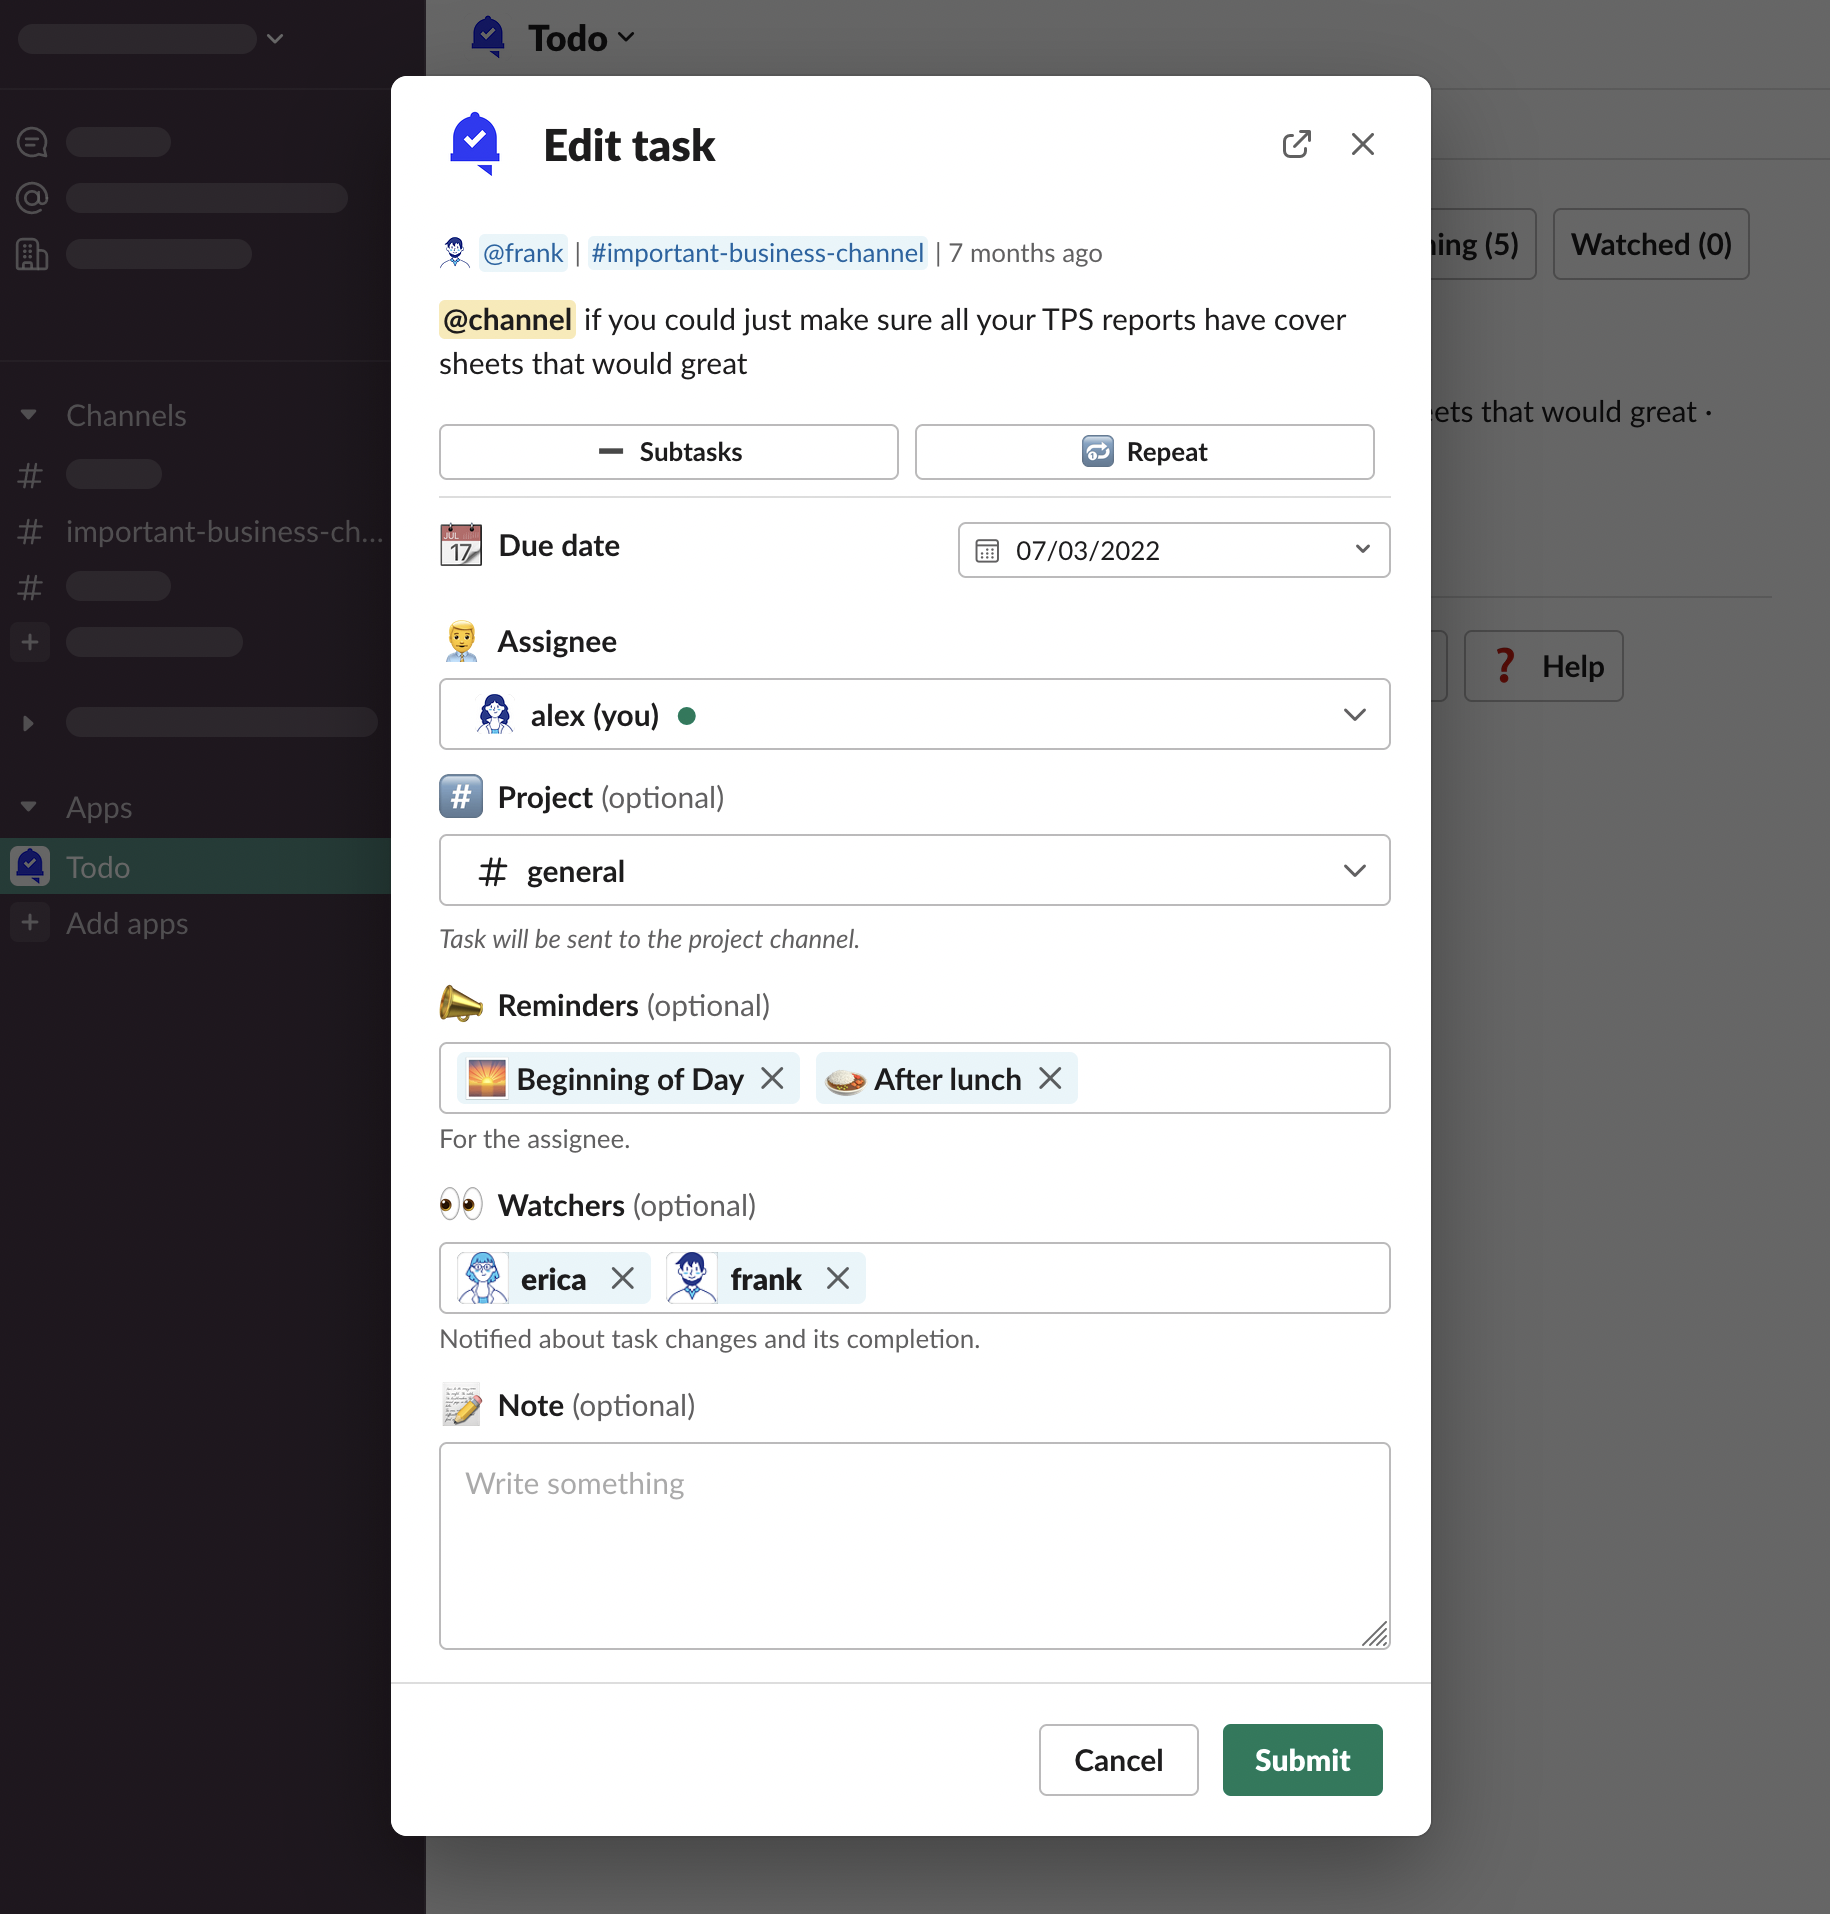Remove the Beginning of Day reminder
1830x1914 pixels.
coord(772,1079)
